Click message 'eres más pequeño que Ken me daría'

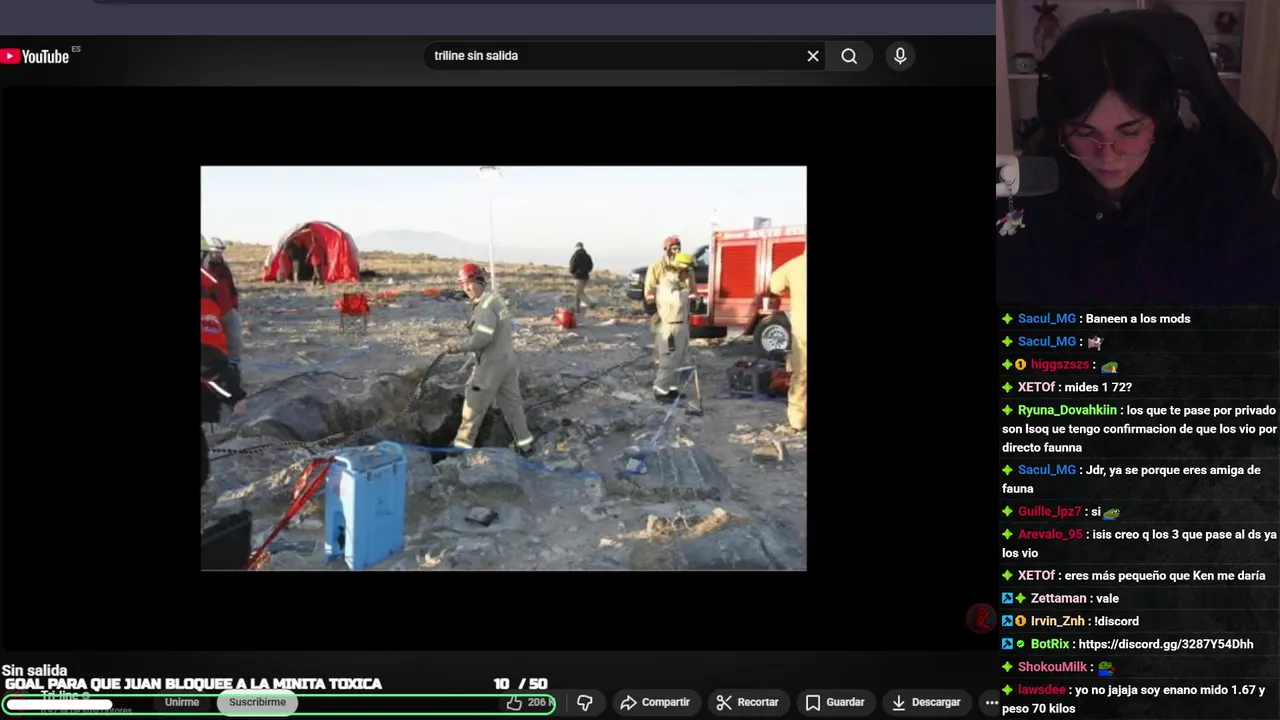pyautogui.click(x=1165, y=576)
